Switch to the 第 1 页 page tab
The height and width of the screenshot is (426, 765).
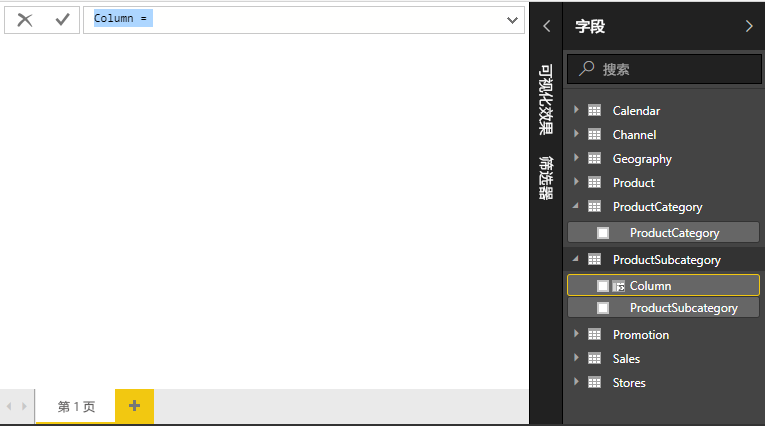tap(76, 407)
